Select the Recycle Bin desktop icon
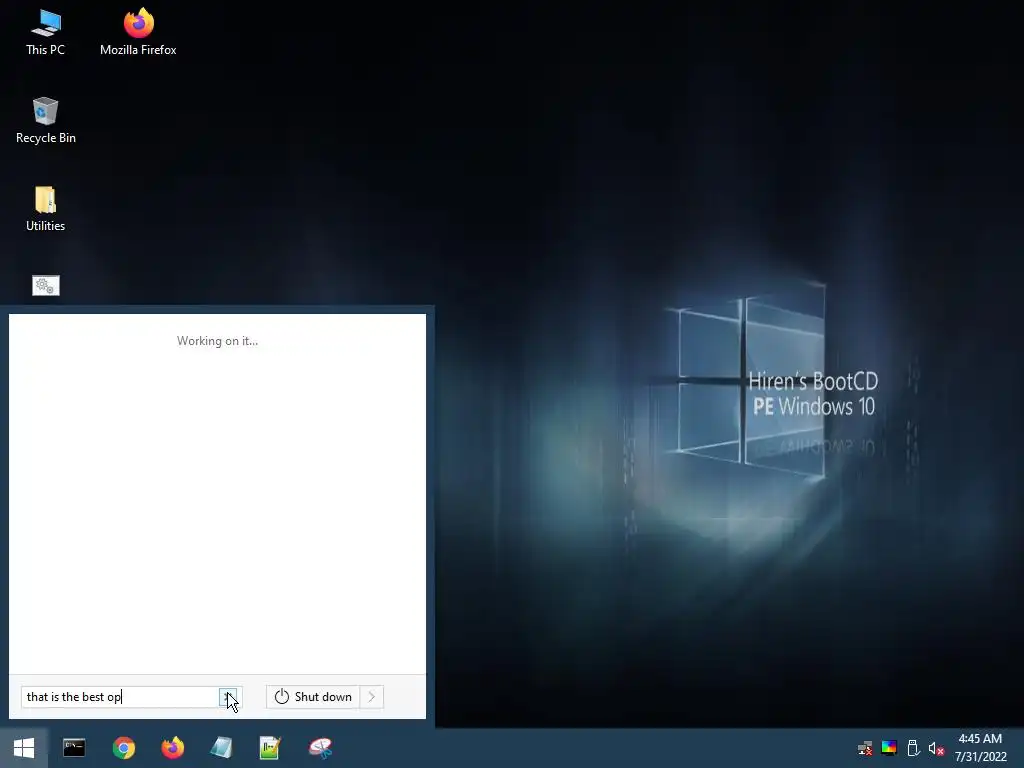The height and width of the screenshot is (768, 1024). [x=46, y=121]
